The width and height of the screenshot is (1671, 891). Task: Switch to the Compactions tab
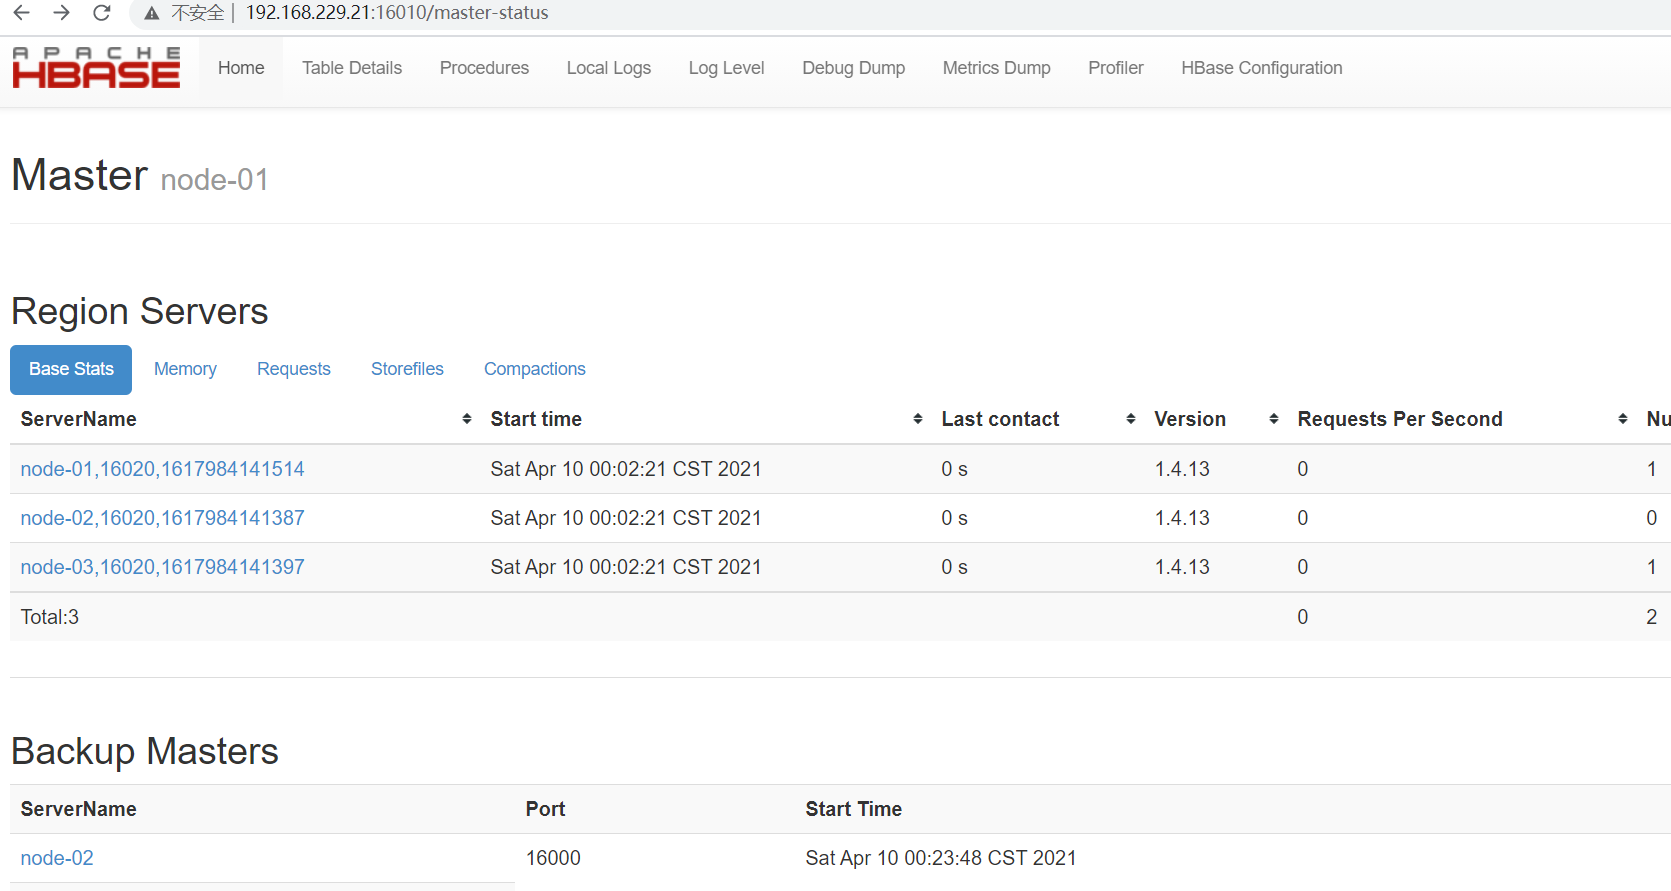click(x=535, y=369)
